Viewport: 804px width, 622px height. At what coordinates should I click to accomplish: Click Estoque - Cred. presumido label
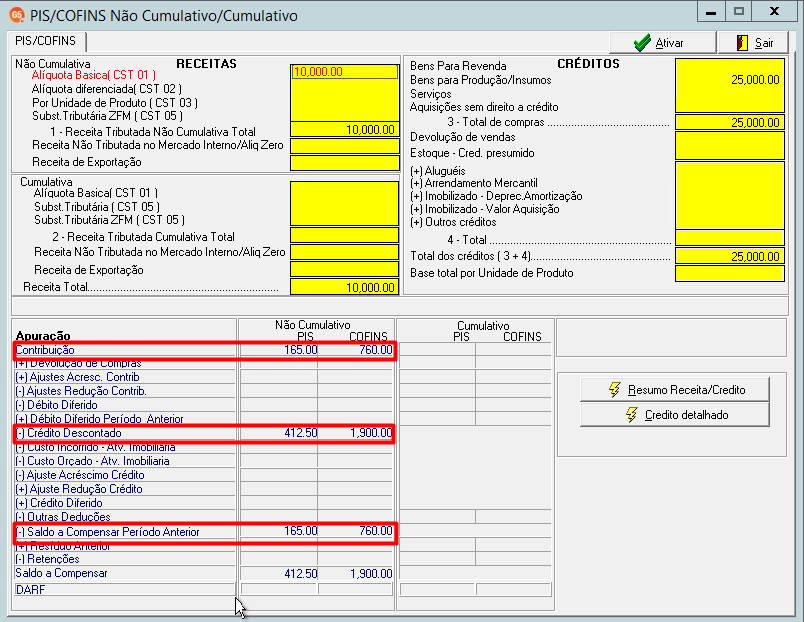tap(472, 153)
